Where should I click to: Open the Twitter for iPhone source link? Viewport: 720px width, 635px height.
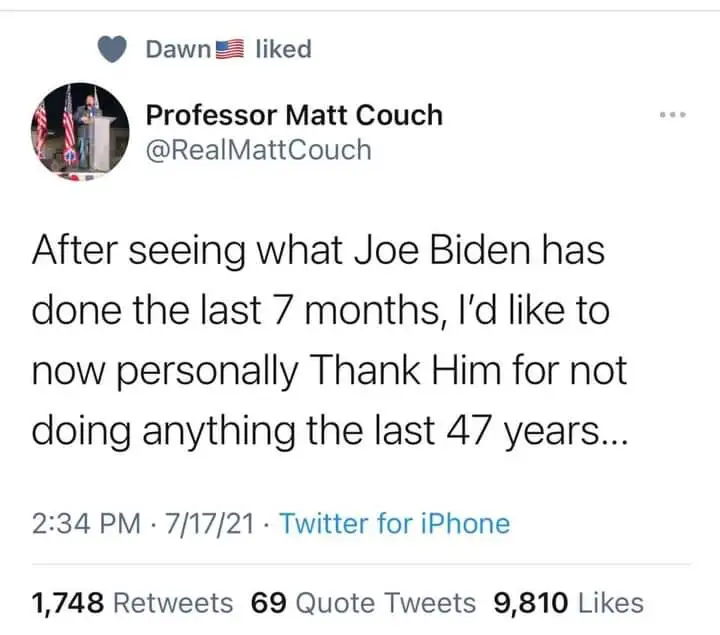[394, 523]
